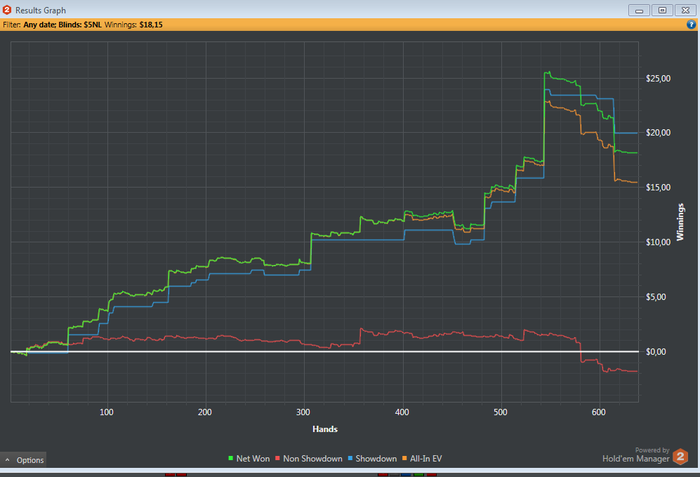Click the red app icon in title bar
Image resolution: width=700 pixels, height=477 pixels.
coord(7,9)
